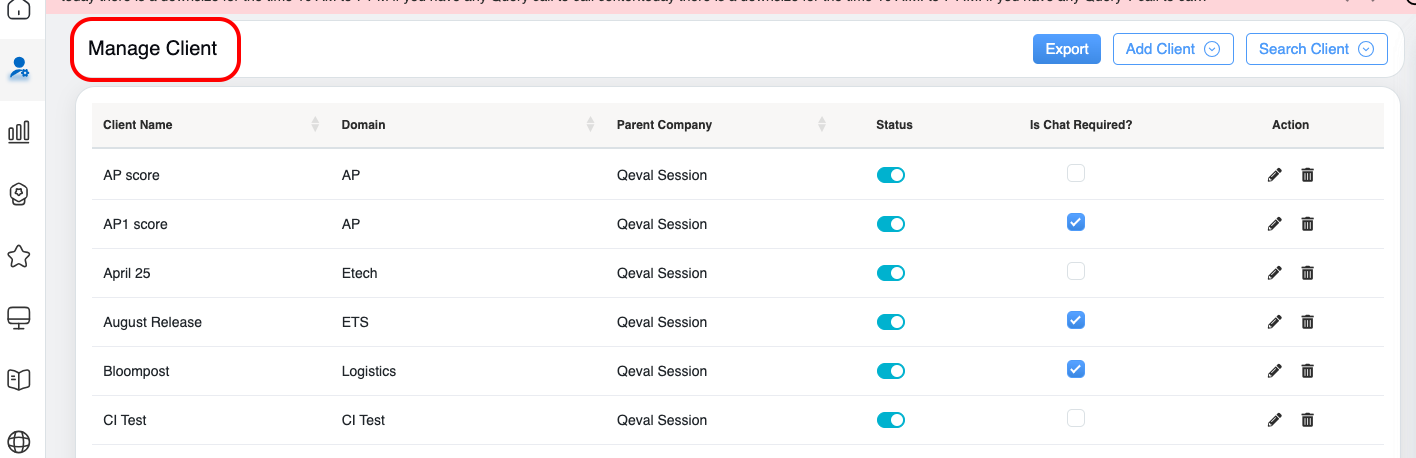
Task: Sort table by Parent Company column
Action: [x=821, y=125]
